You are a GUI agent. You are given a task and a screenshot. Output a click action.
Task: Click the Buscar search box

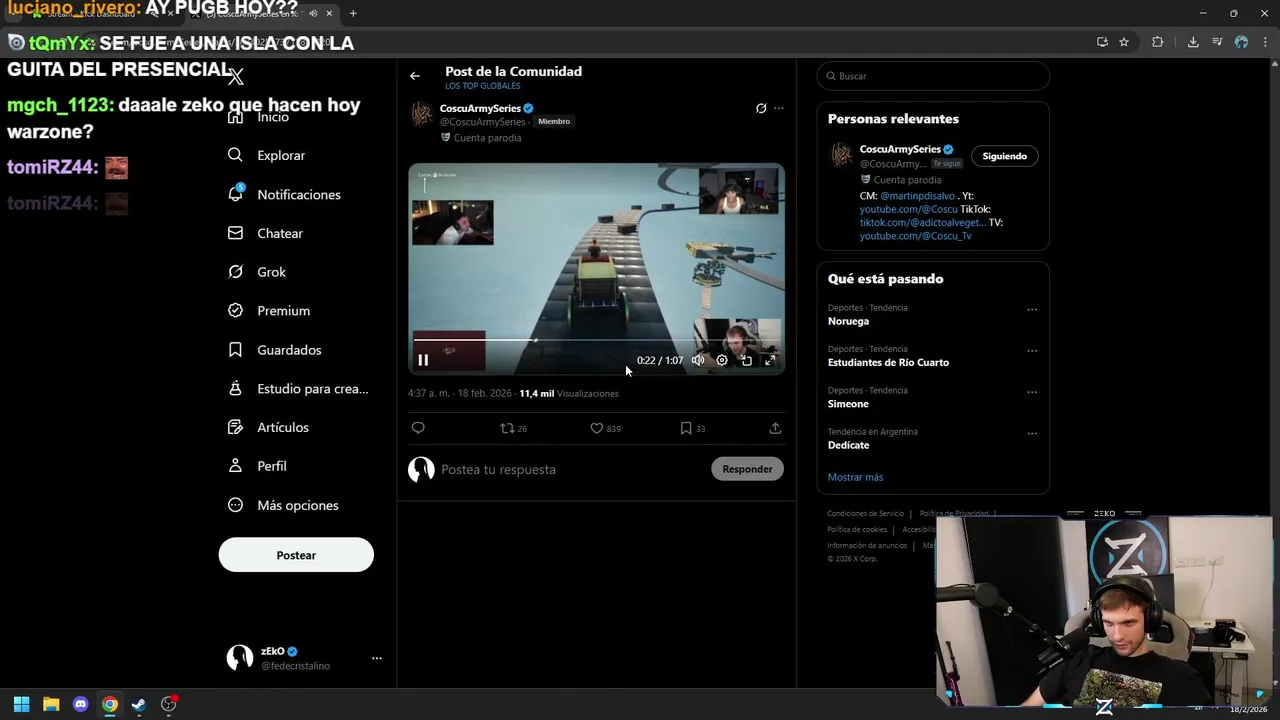[933, 76]
